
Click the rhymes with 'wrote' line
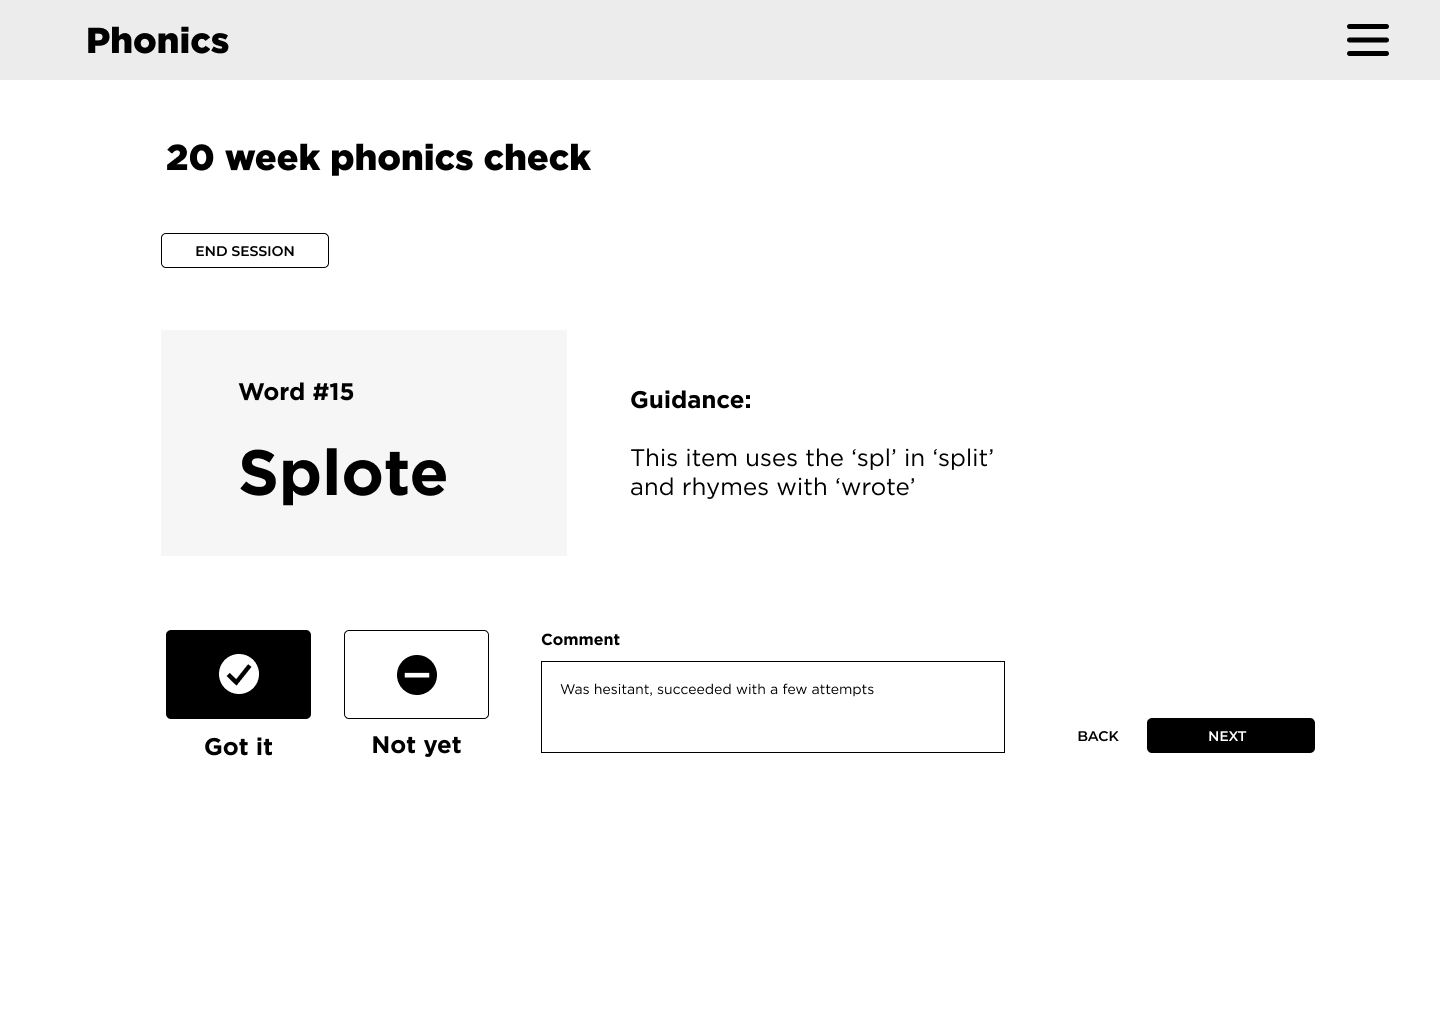coord(772,487)
